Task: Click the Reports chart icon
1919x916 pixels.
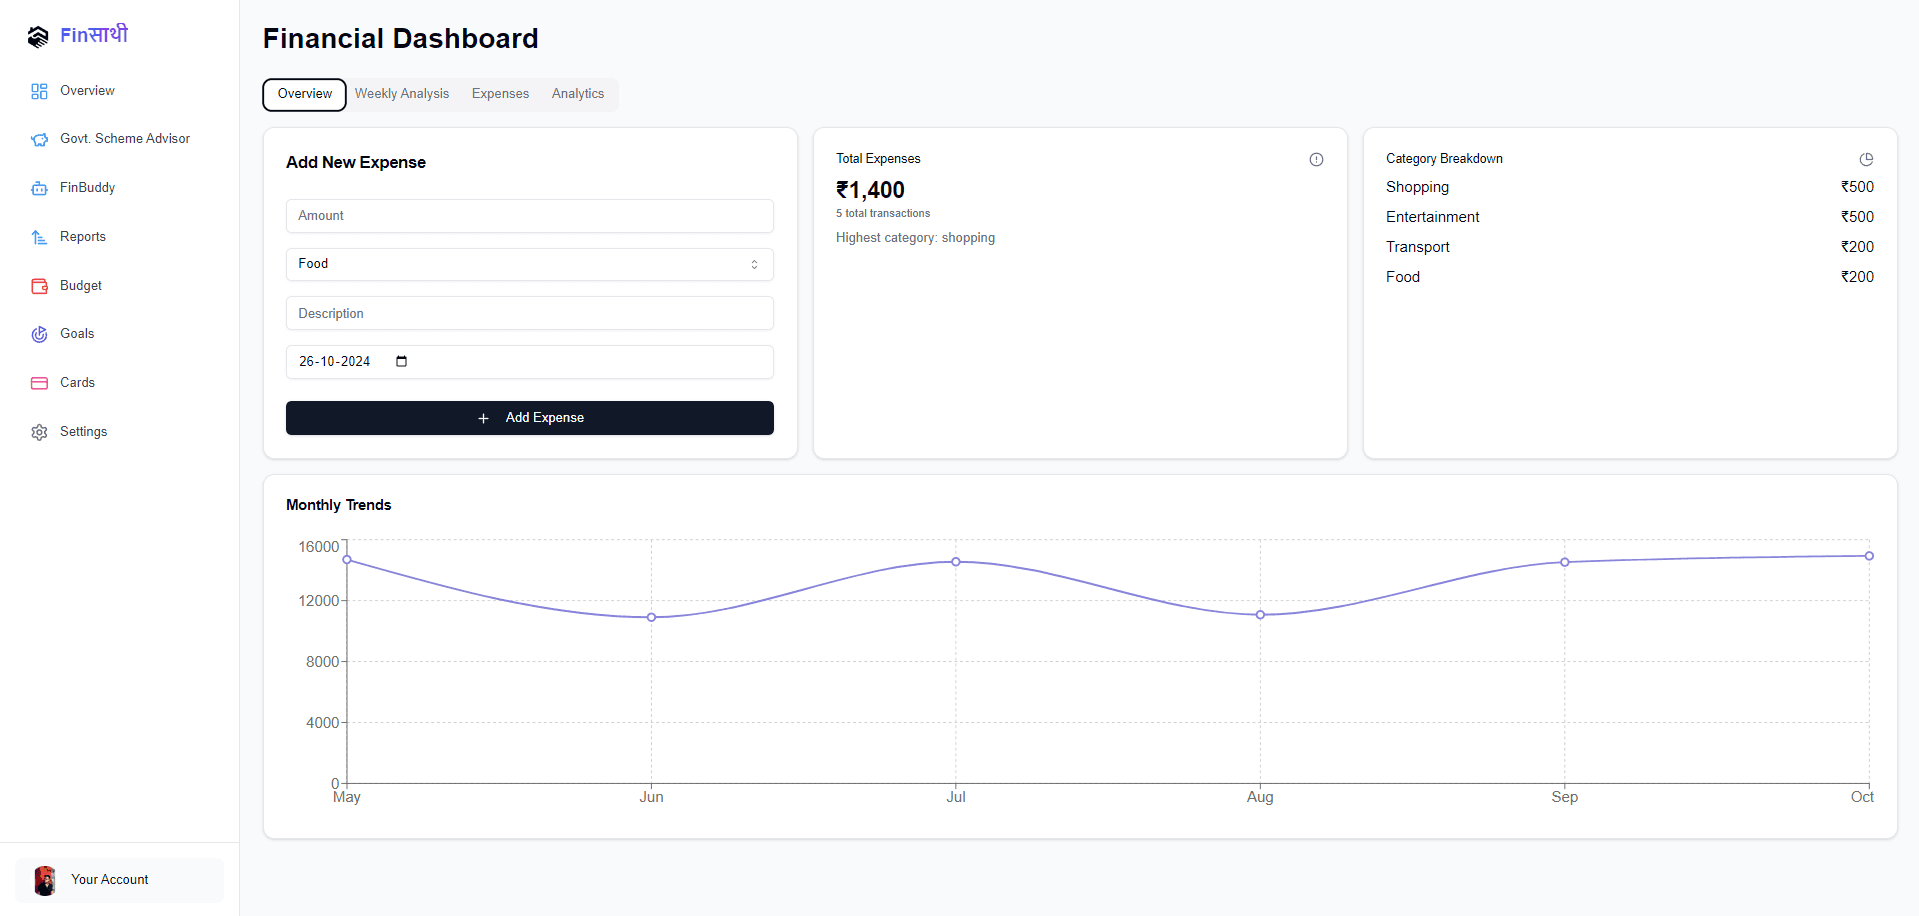Action: pyautogui.click(x=39, y=237)
